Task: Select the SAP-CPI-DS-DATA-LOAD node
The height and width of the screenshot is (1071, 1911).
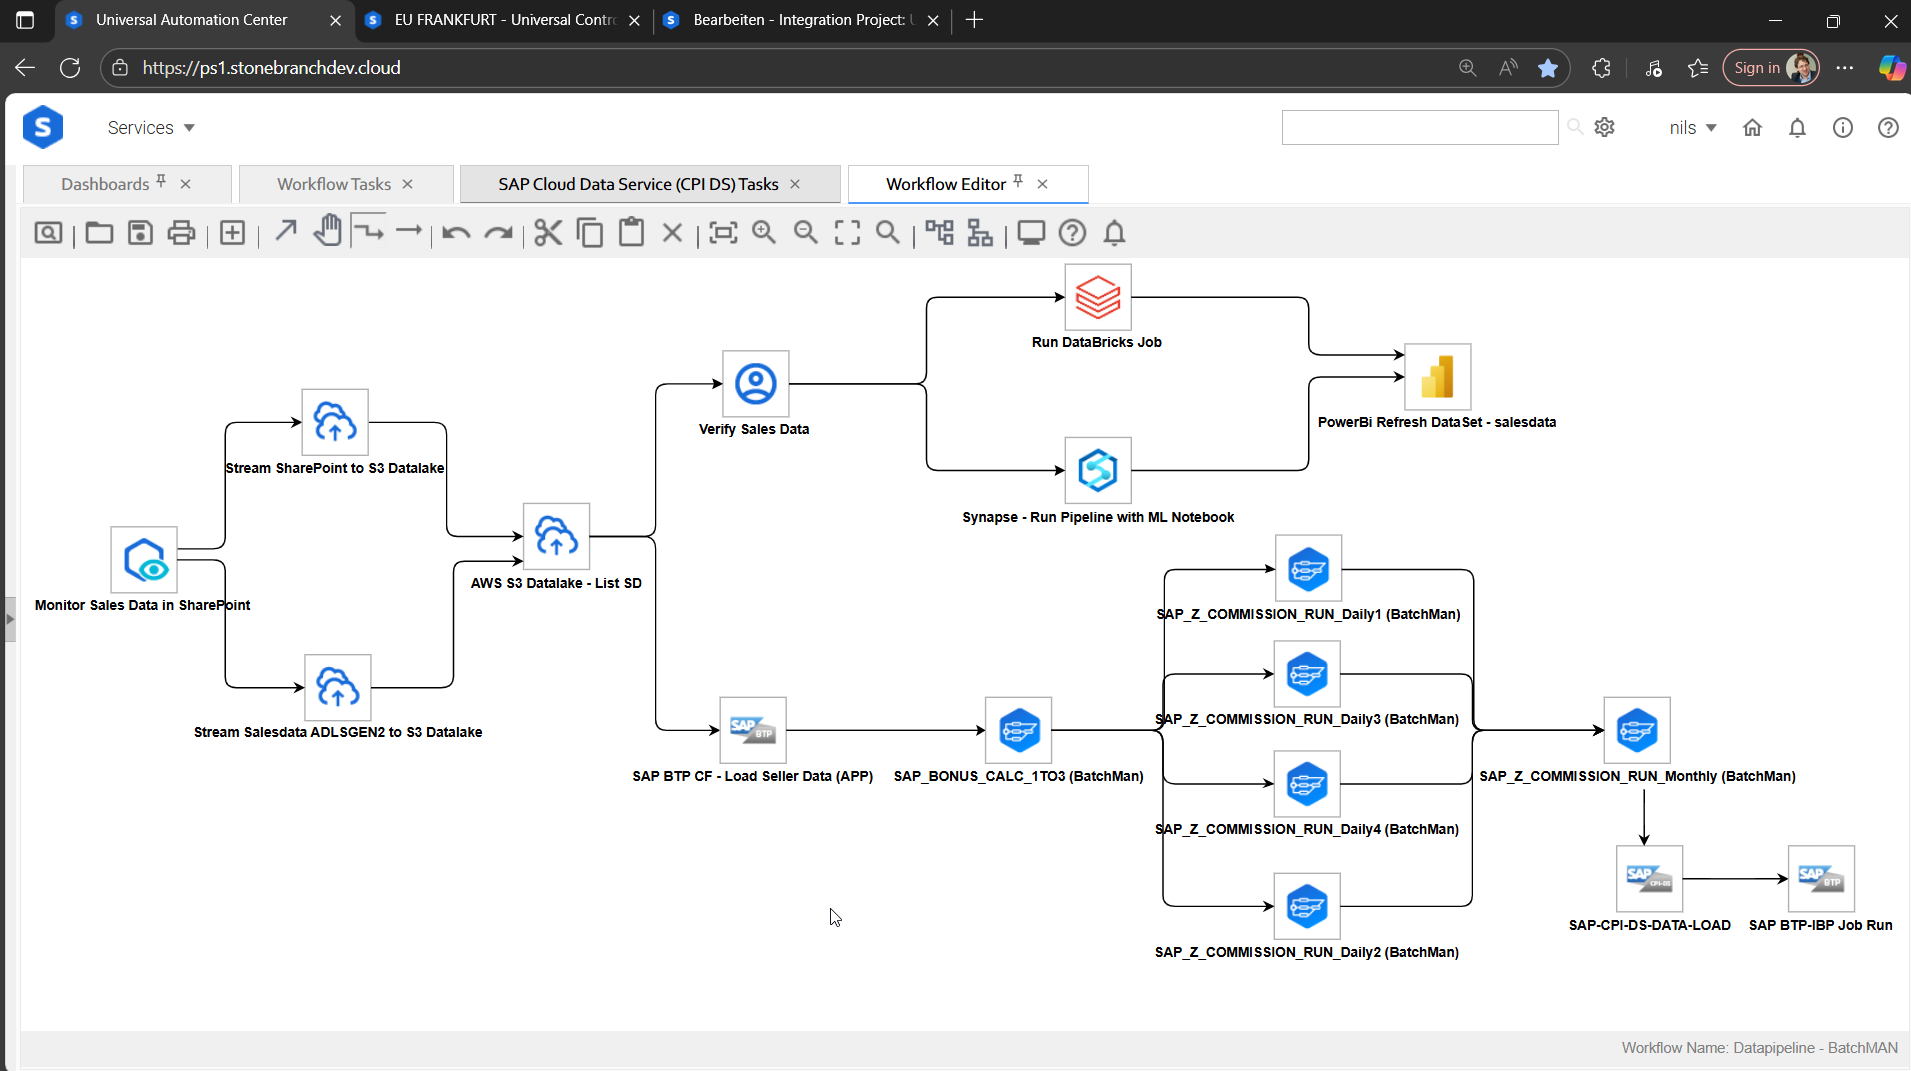Action: [x=1650, y=879]
